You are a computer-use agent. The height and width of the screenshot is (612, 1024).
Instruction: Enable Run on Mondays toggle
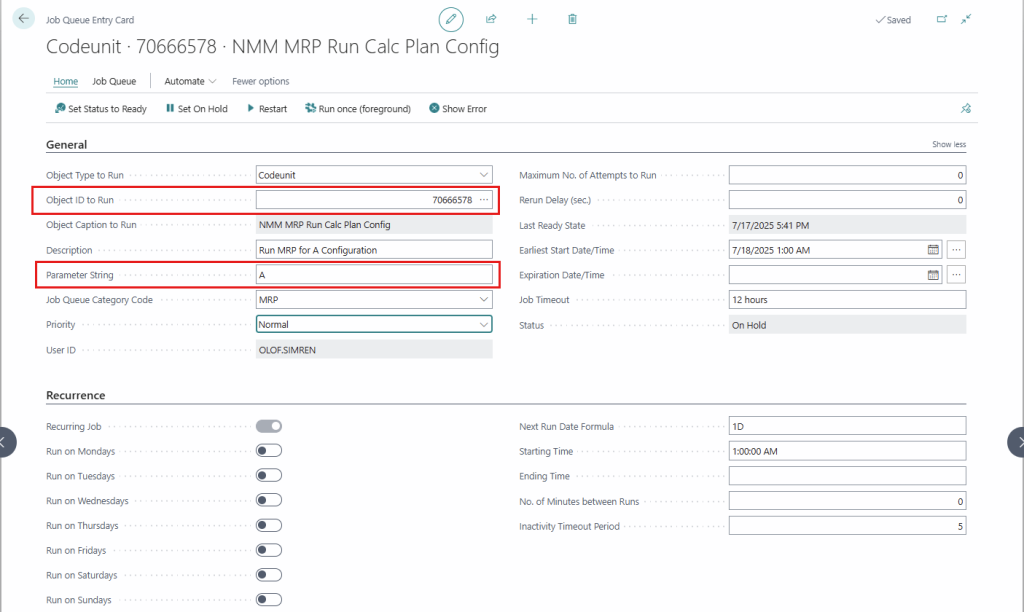(x=269, y=451)
